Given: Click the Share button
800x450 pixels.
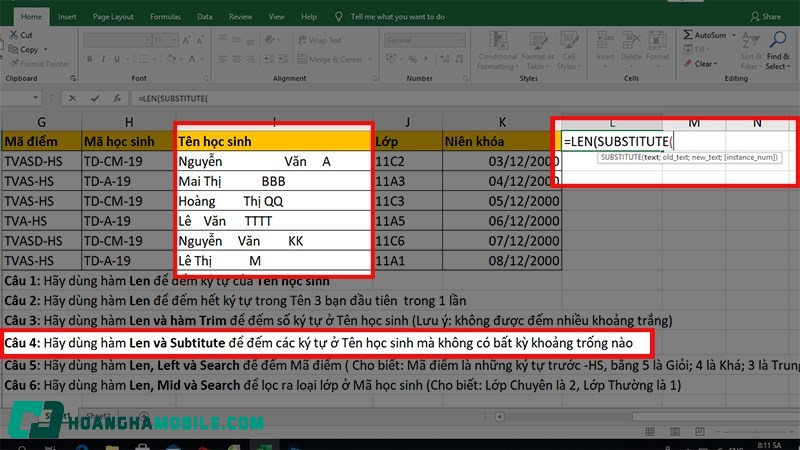Looking at the screenshot, I should click(766, 17).
